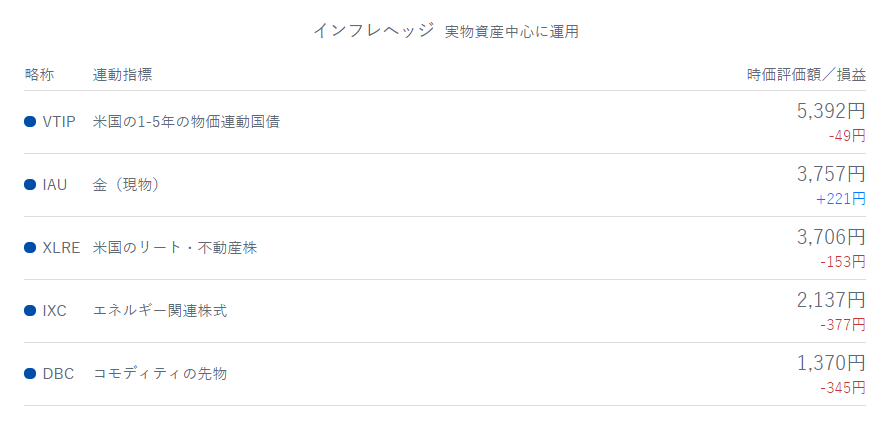This screenshot has width=896, height=428.
Task: Click IXC's エネルギー関連株式 description
Action: (x=160, y=311)
